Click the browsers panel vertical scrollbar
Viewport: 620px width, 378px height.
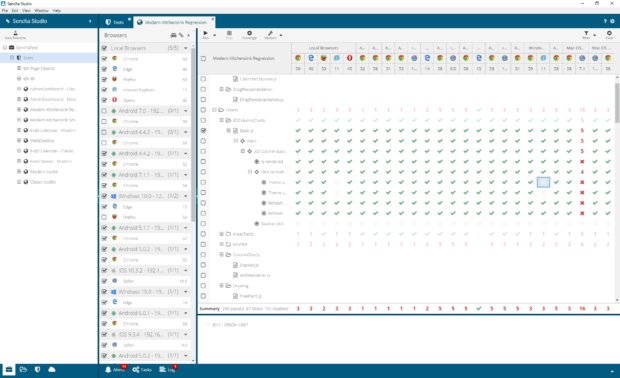click(193, 134)
